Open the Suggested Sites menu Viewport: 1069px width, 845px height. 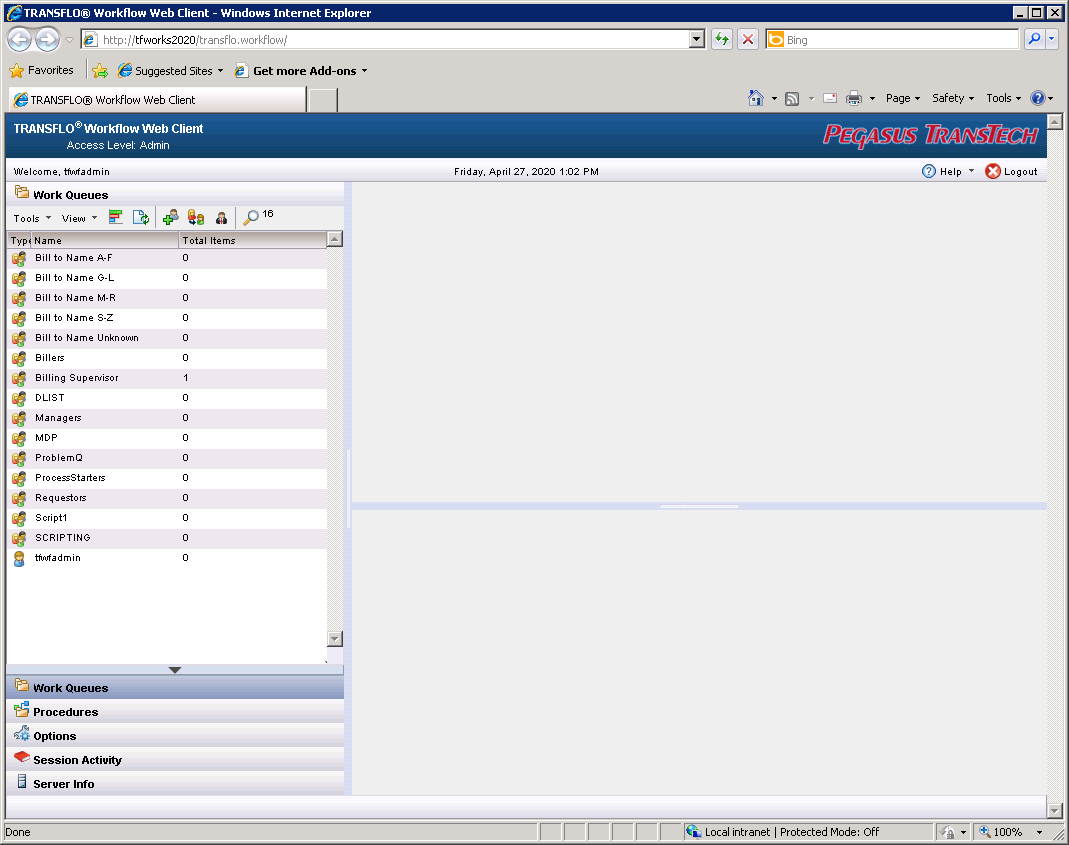coord(170,70)
